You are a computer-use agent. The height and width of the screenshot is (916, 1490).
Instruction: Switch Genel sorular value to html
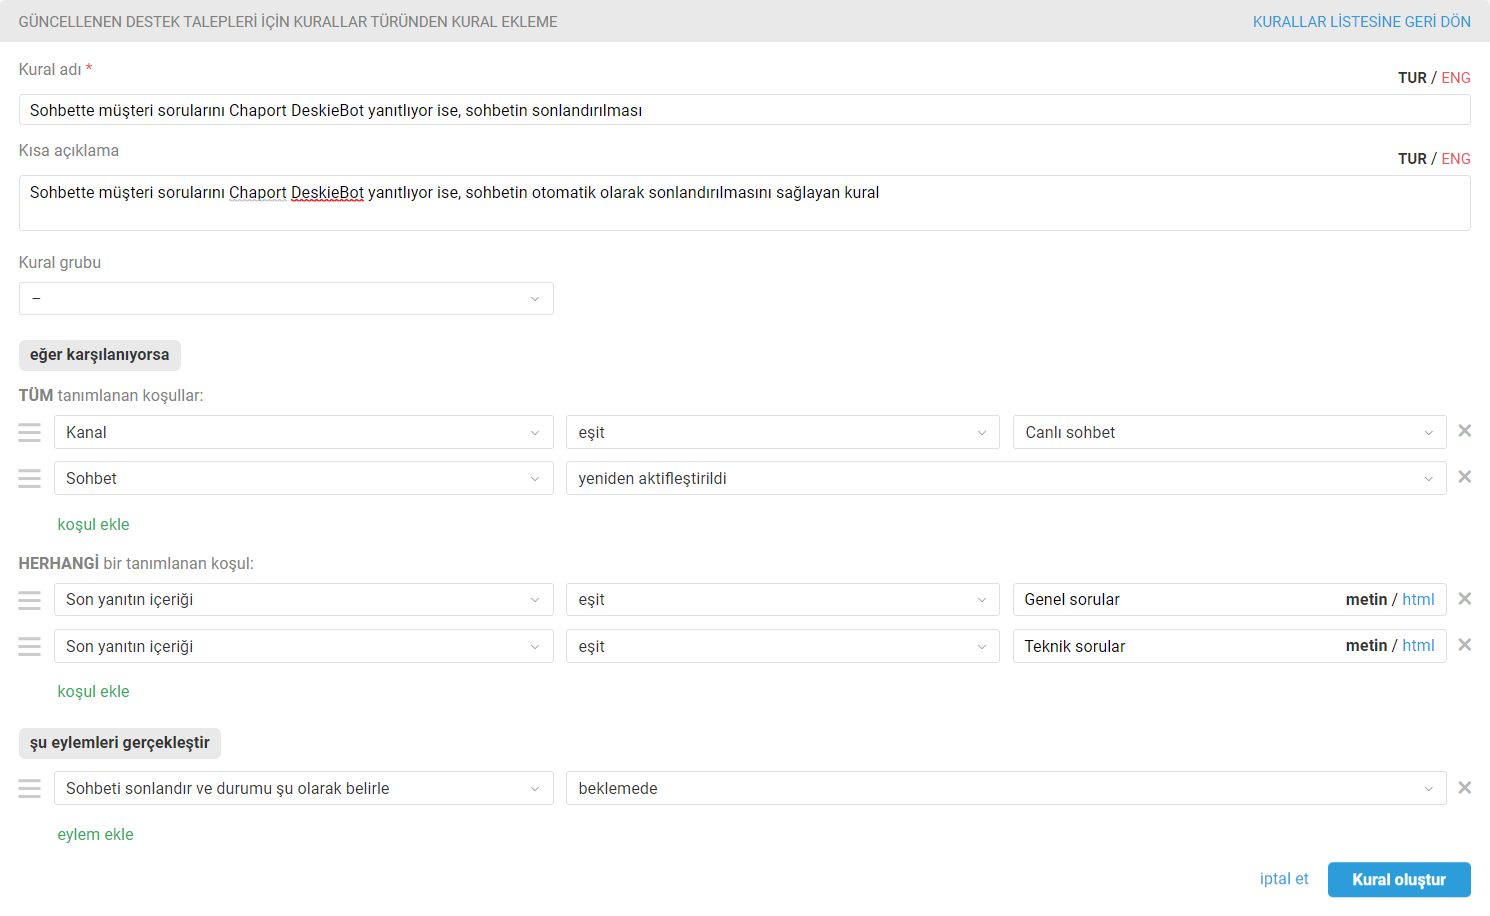click(x=1418, y=600)
